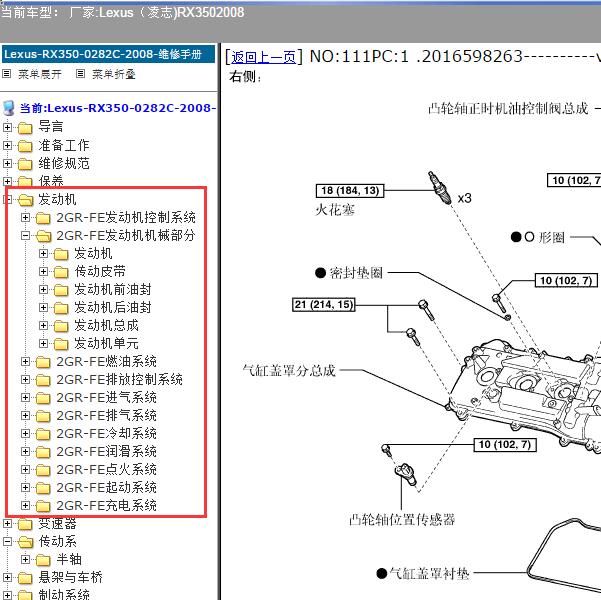Expand the 准备工作 node
The image size is (601, 600).
[7, 145]
